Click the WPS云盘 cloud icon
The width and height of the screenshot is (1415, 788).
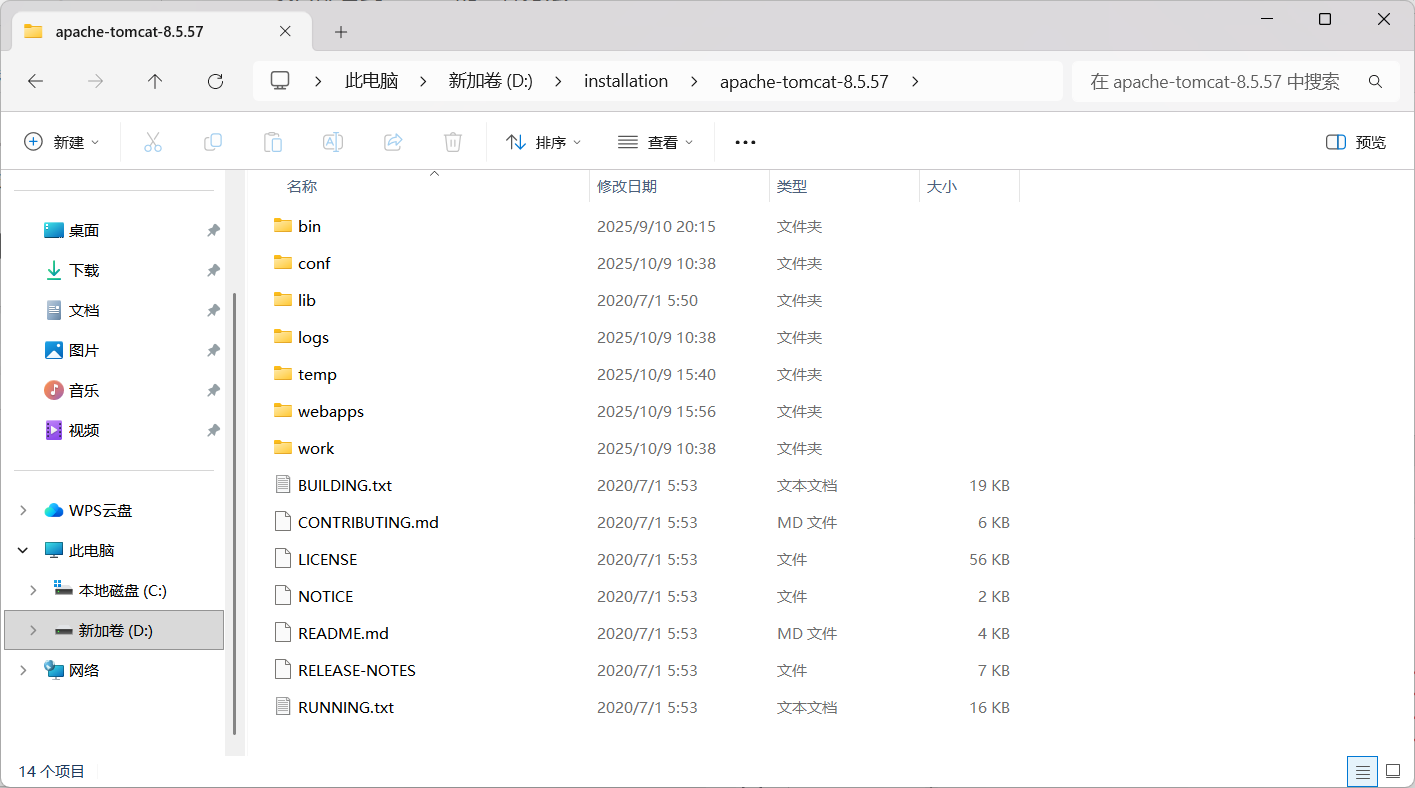[54, 510]
